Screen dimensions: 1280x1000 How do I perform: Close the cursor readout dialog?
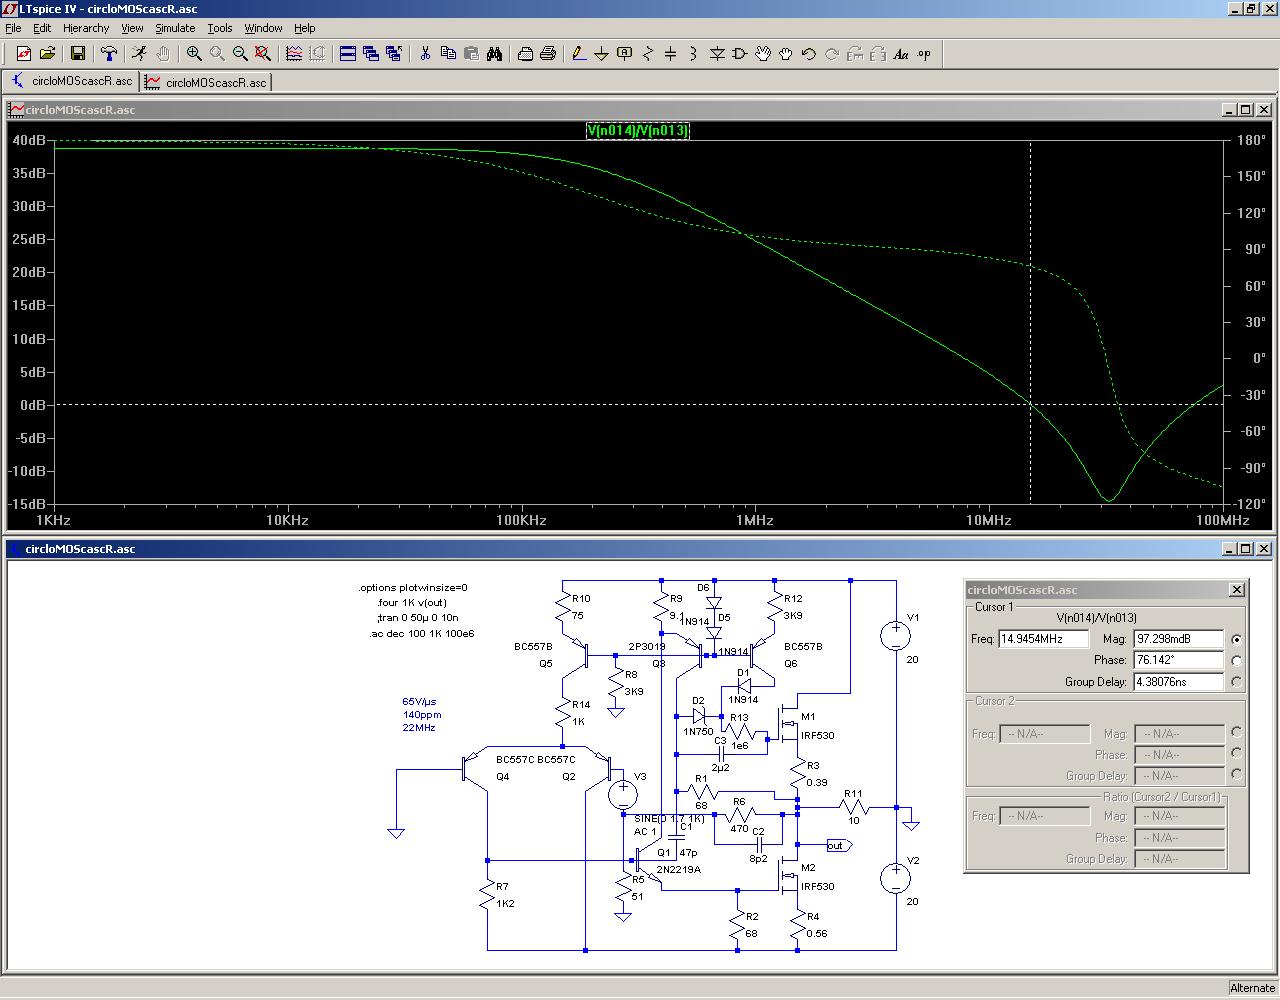tap(1237, 590)
